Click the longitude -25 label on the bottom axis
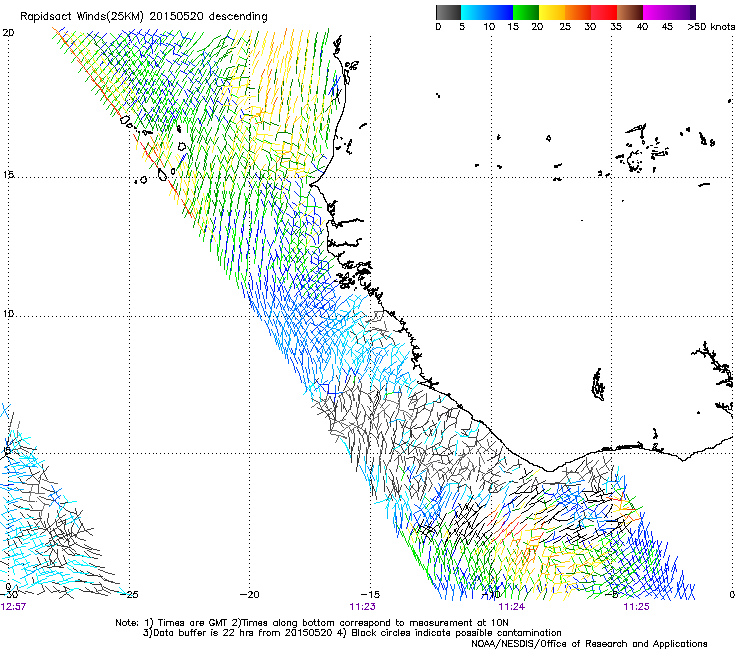740x650 pixels. coord(130,595)
